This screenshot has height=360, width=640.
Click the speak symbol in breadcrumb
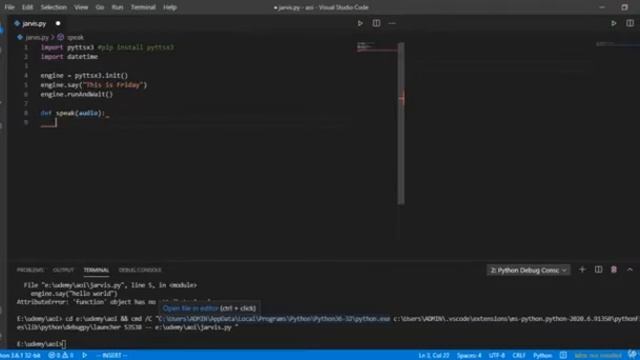click(x=75, y=38)
